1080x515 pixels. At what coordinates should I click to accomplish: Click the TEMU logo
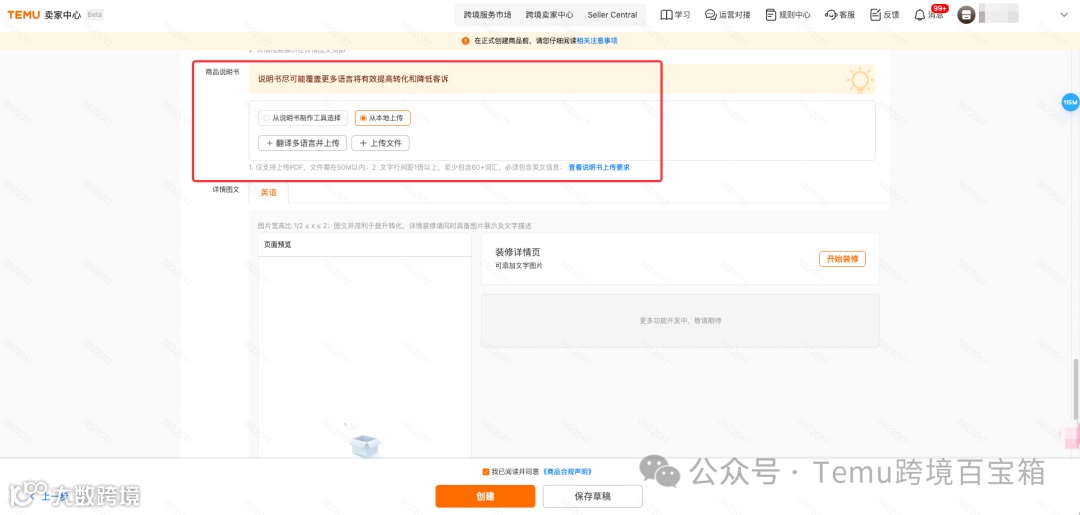(x=23, y=14)
